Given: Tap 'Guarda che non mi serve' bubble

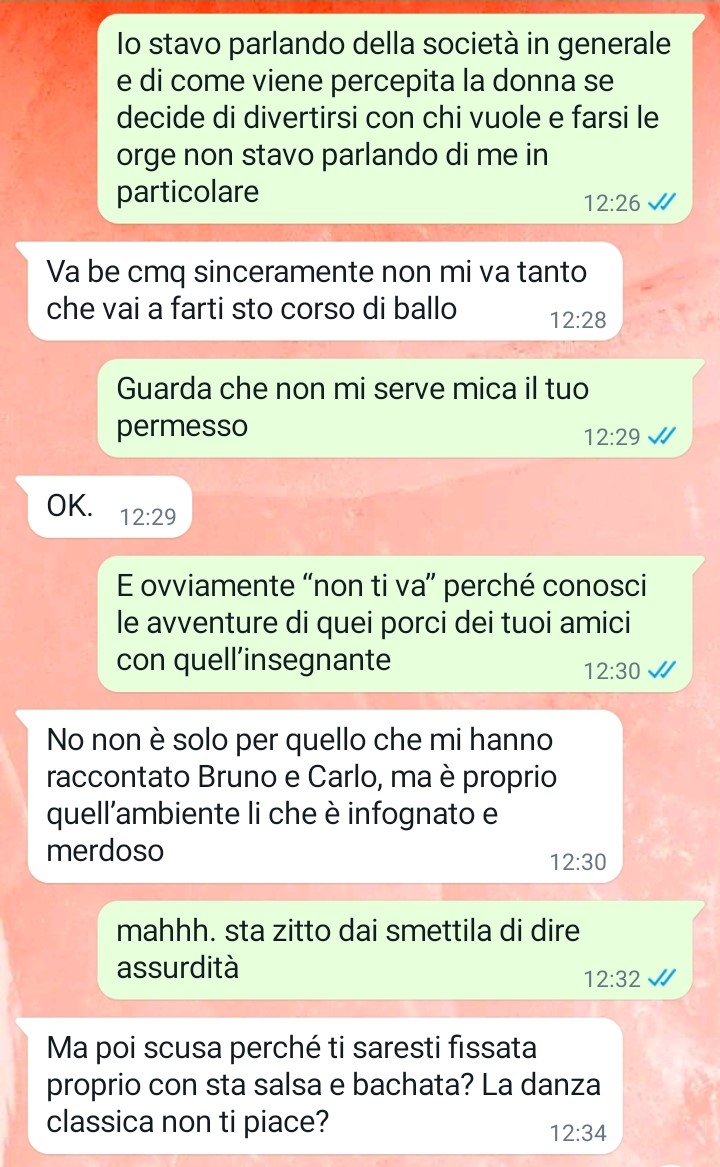Looking at the screenshot, I should point(395,408).
